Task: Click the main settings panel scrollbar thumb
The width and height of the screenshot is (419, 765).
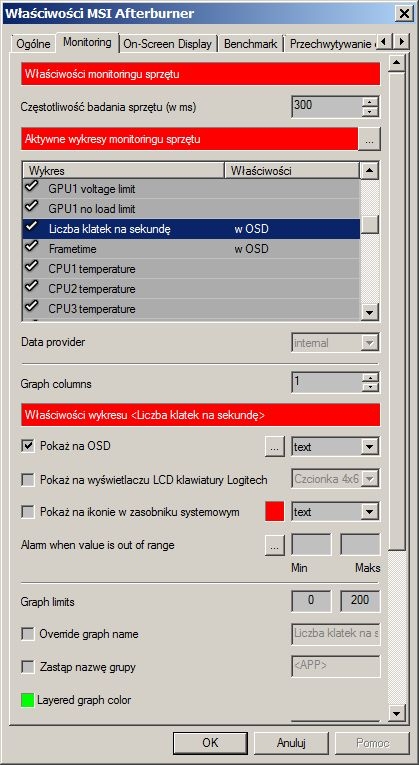Action: pos(397,311)
